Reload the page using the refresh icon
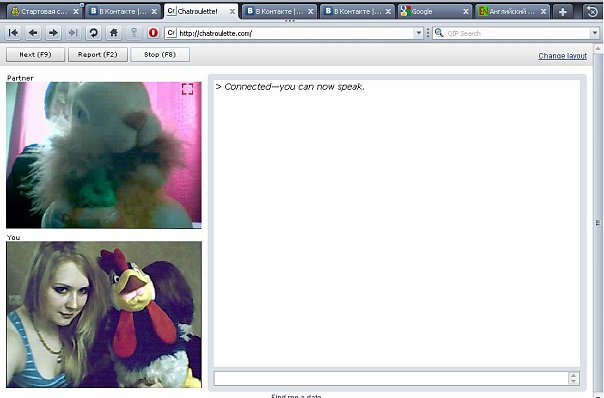 [93, 33]
